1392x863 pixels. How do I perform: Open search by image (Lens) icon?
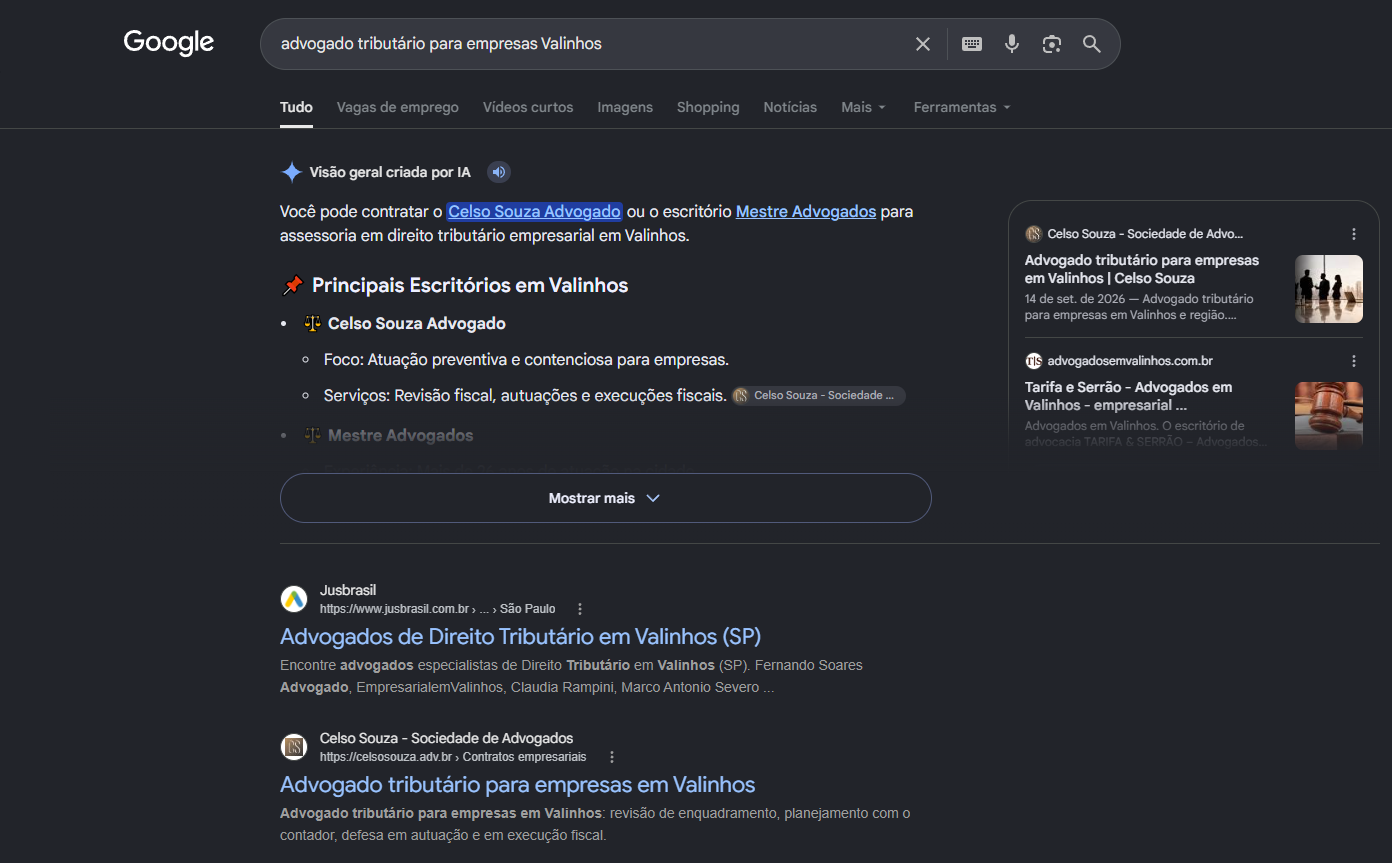tap(1051, 44)
